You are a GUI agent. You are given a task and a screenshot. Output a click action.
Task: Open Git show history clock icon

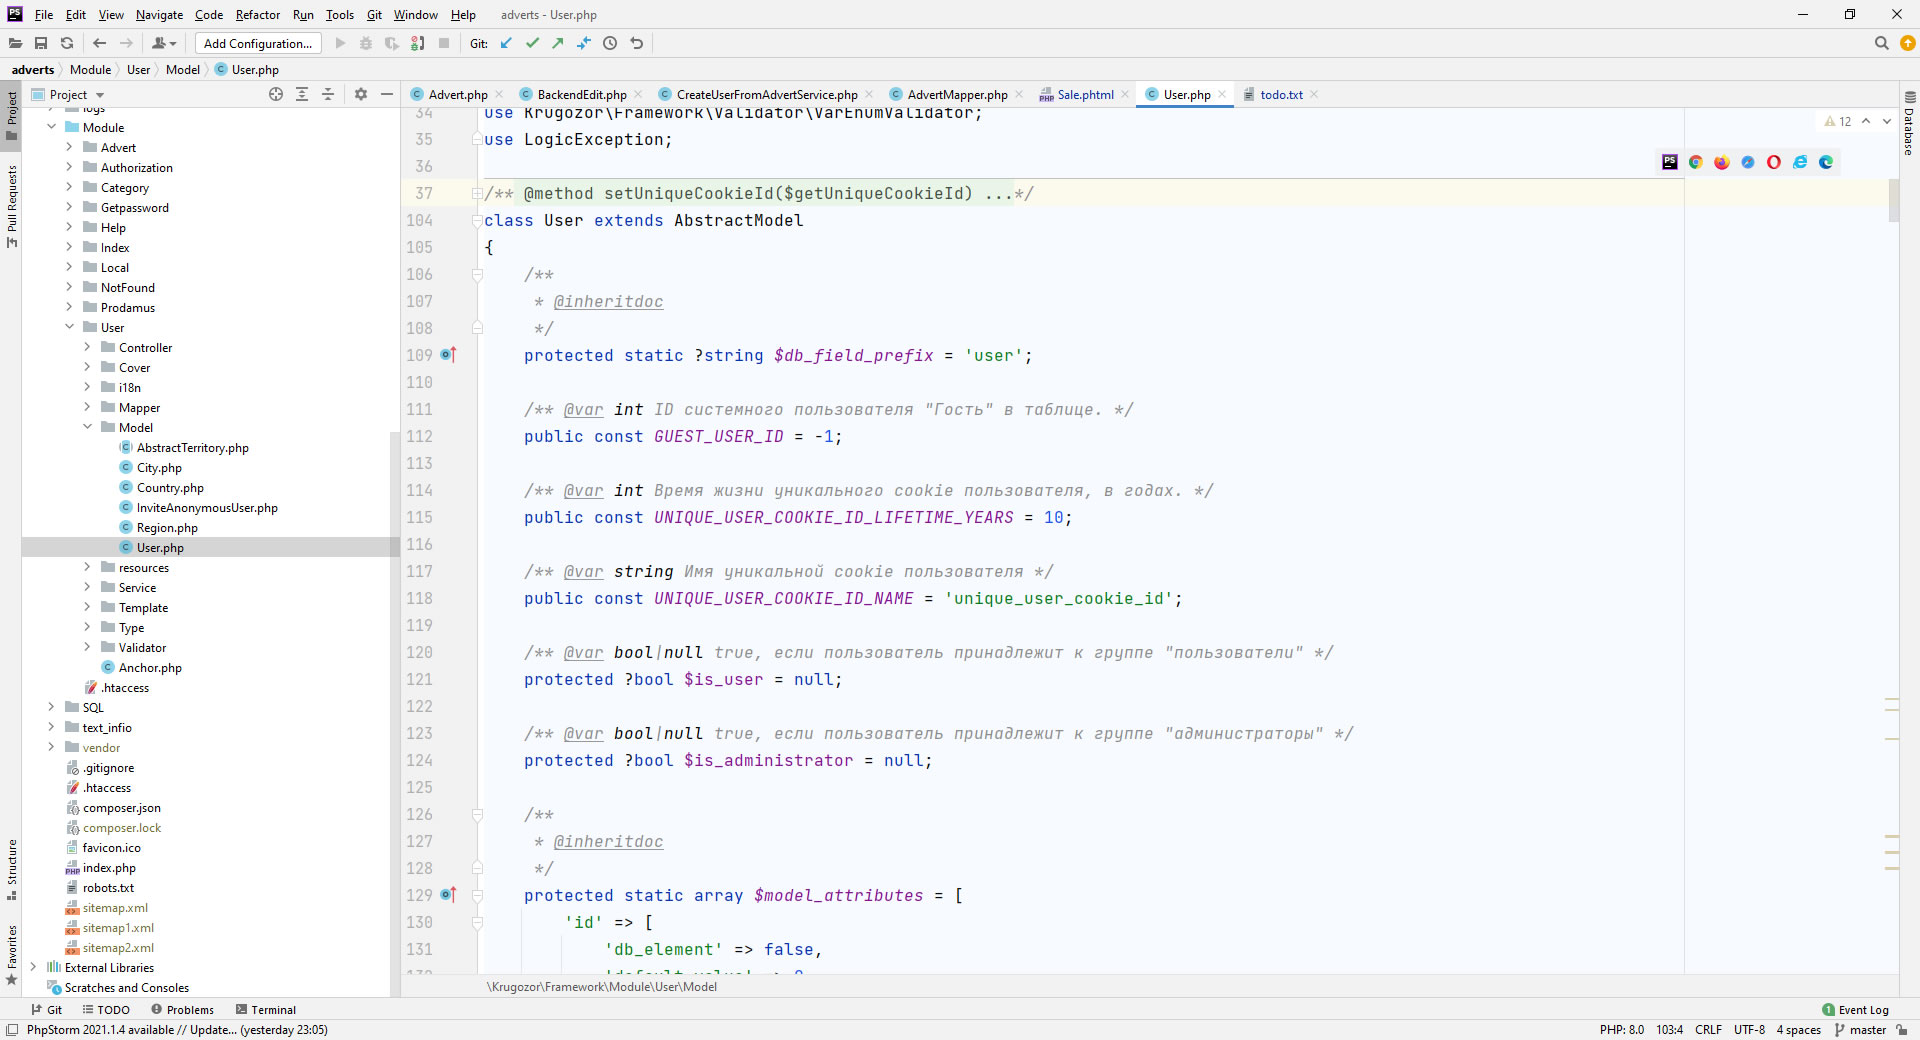[x=610, y=43]
